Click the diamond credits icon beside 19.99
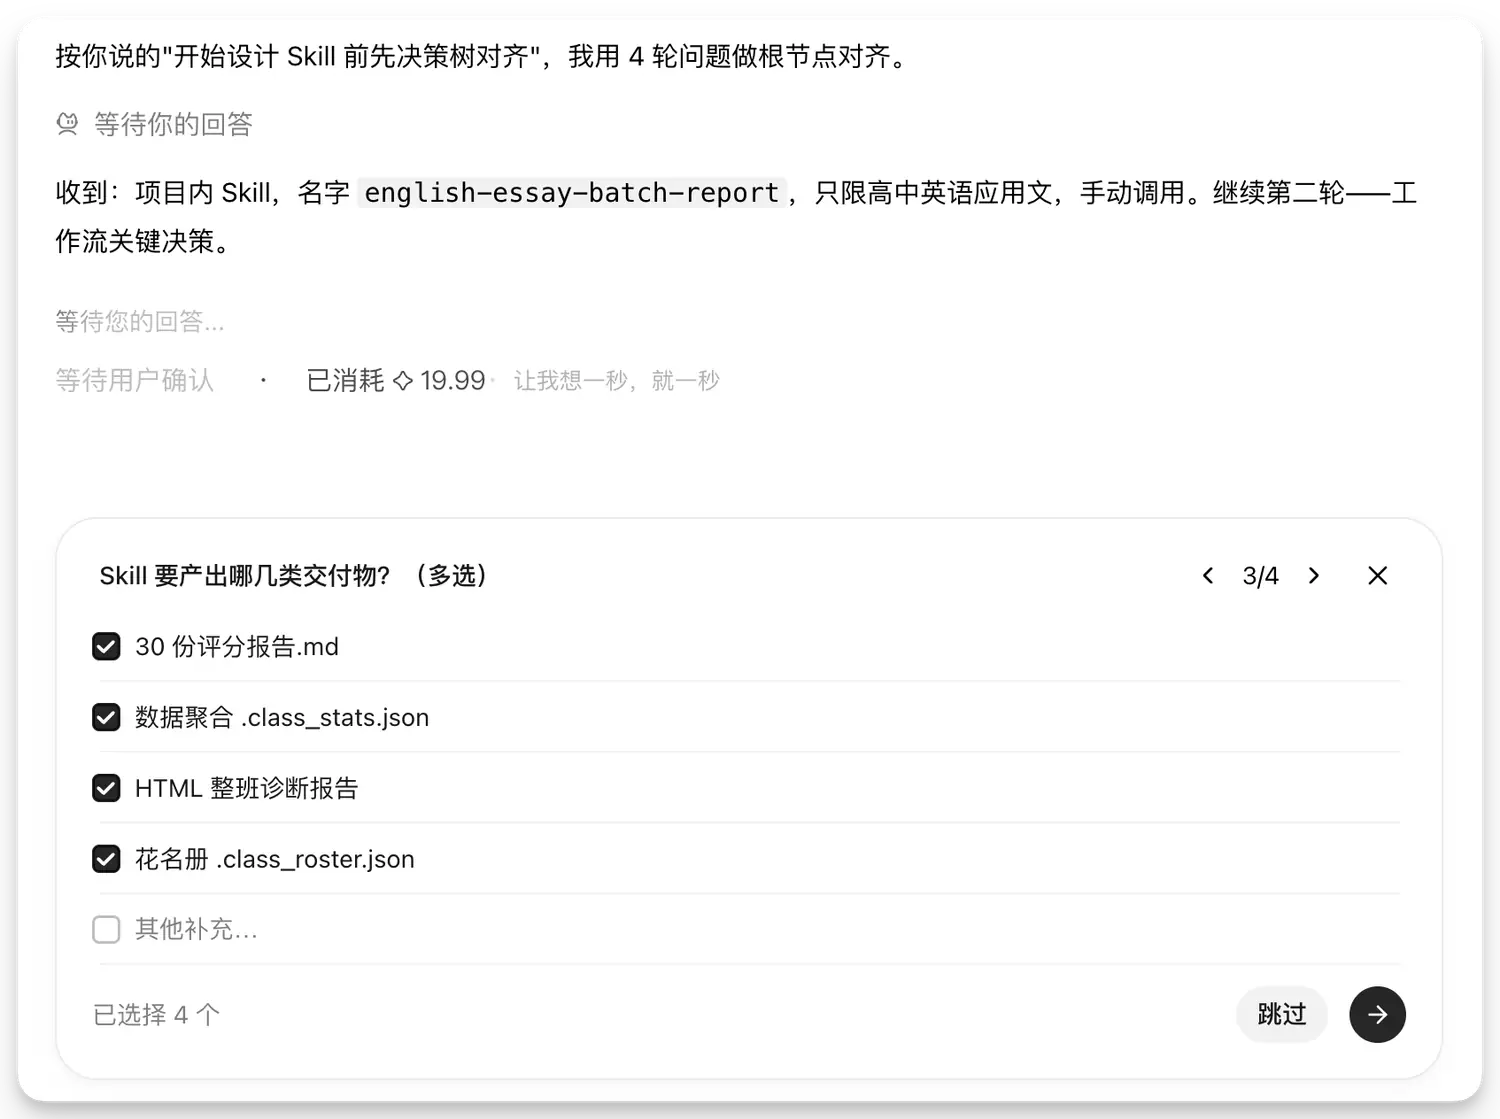Screen dimensions: 1500x1119 pyautogui.click(x=403, y=381)
